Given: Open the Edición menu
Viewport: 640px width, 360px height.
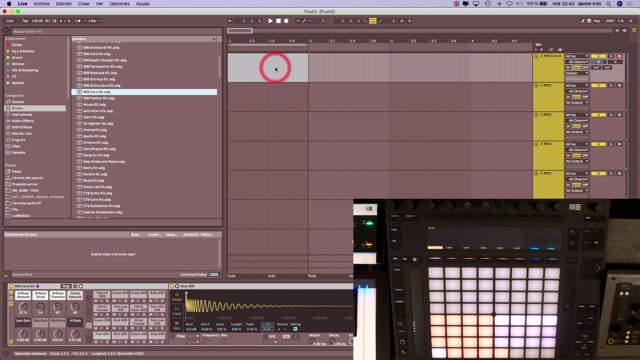Looking at the screenshot, I should pos(64,4).
